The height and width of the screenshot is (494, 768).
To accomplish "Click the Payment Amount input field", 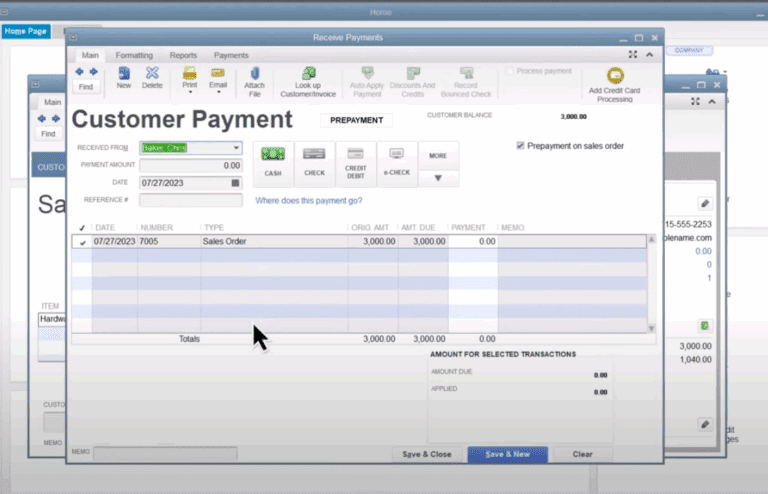I will (191, 165).
